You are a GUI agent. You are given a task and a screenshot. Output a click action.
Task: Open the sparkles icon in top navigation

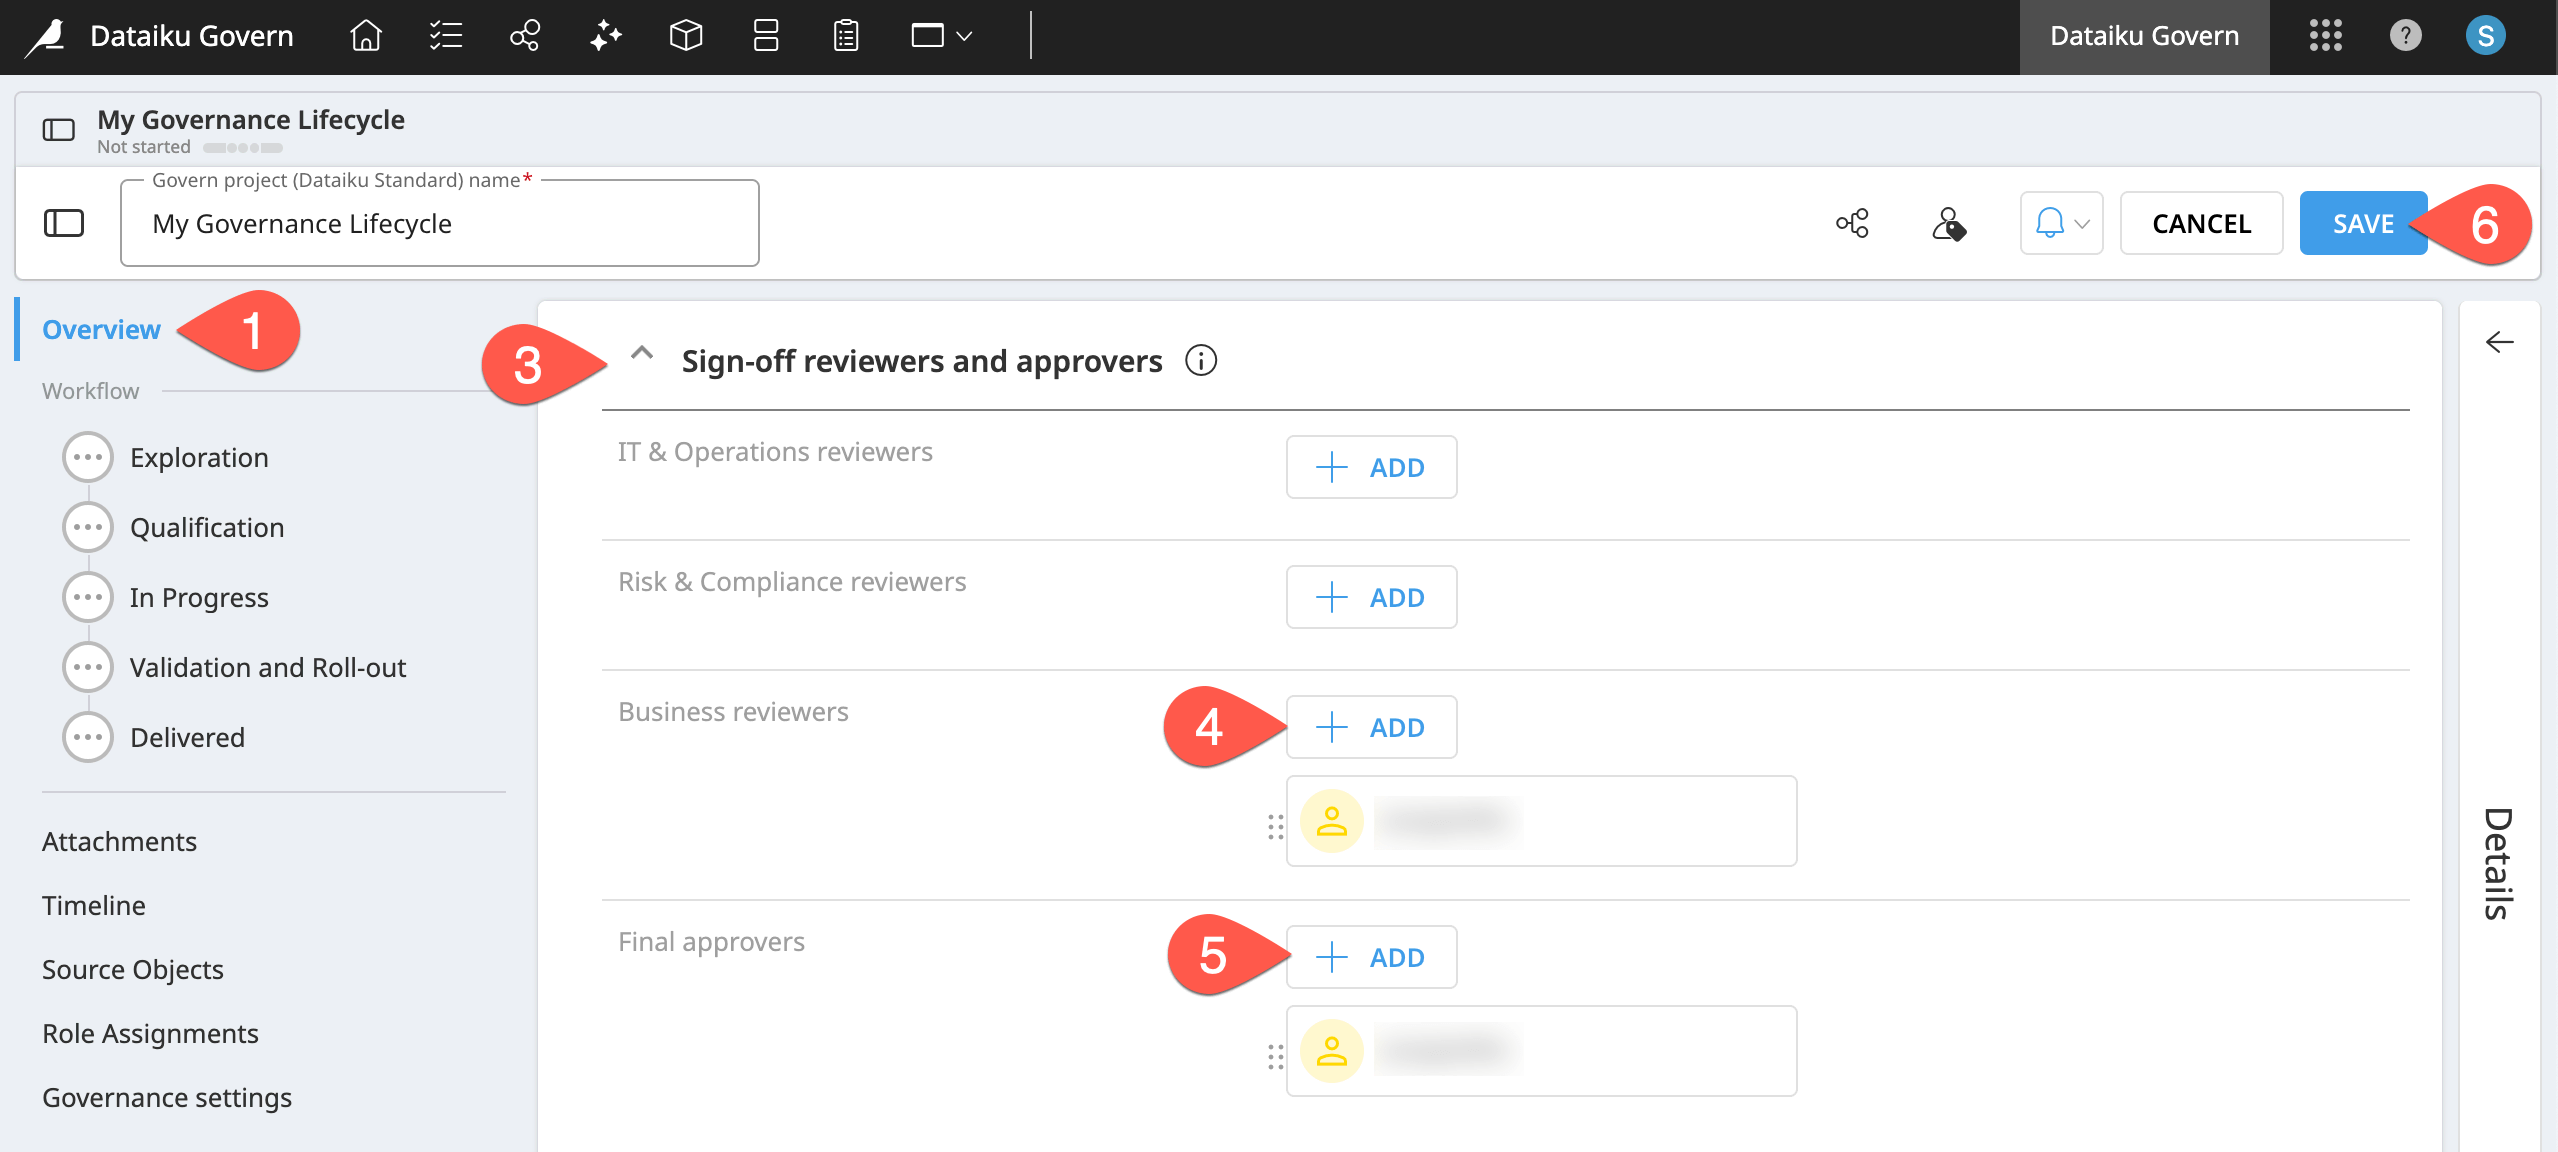(605, 36)
